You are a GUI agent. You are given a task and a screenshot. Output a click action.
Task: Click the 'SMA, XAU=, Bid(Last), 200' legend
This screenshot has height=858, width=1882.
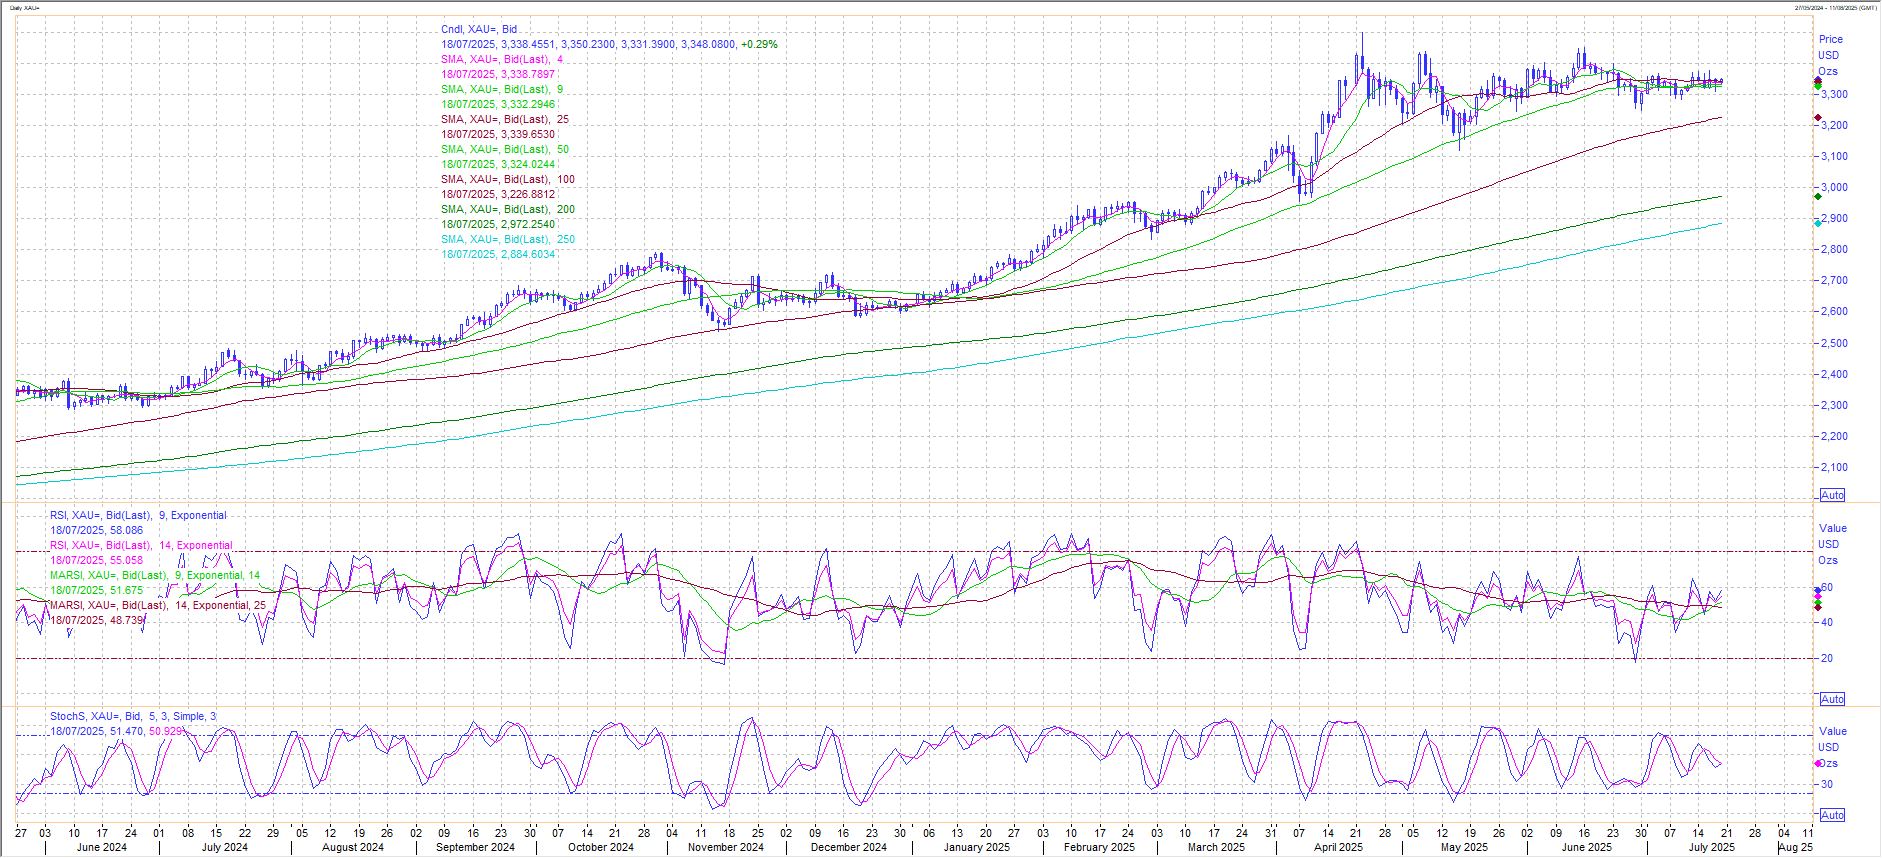coord(508,209)
